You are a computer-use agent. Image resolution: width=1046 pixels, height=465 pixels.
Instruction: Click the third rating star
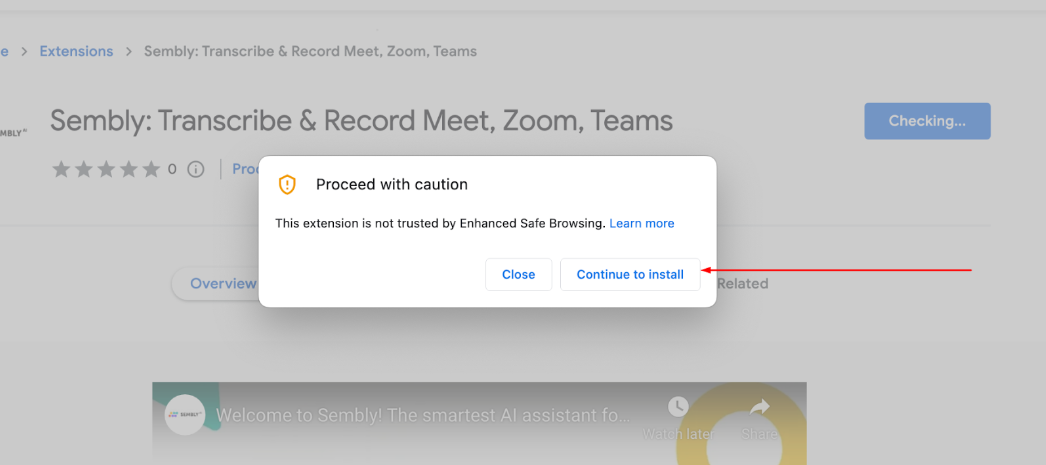click(x=106, y=169)
